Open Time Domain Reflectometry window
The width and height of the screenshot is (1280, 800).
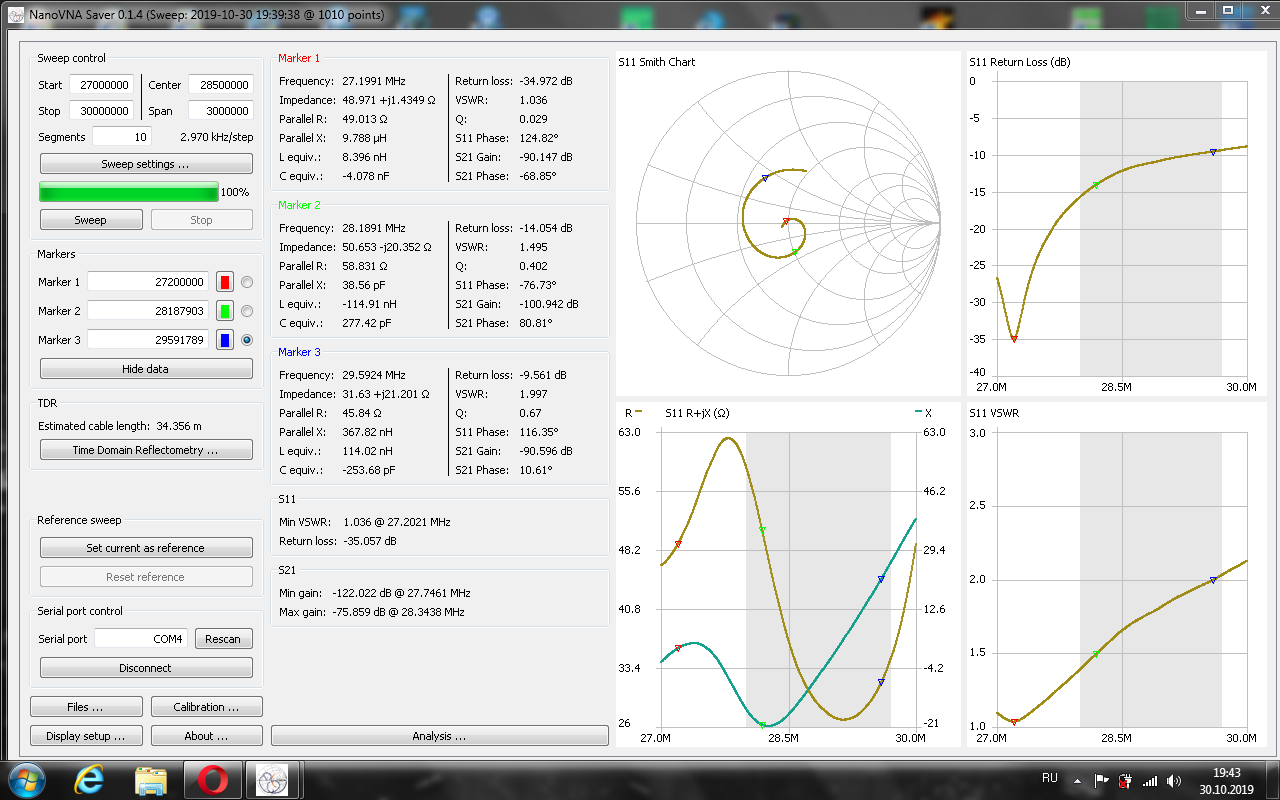tap(146, 450)
